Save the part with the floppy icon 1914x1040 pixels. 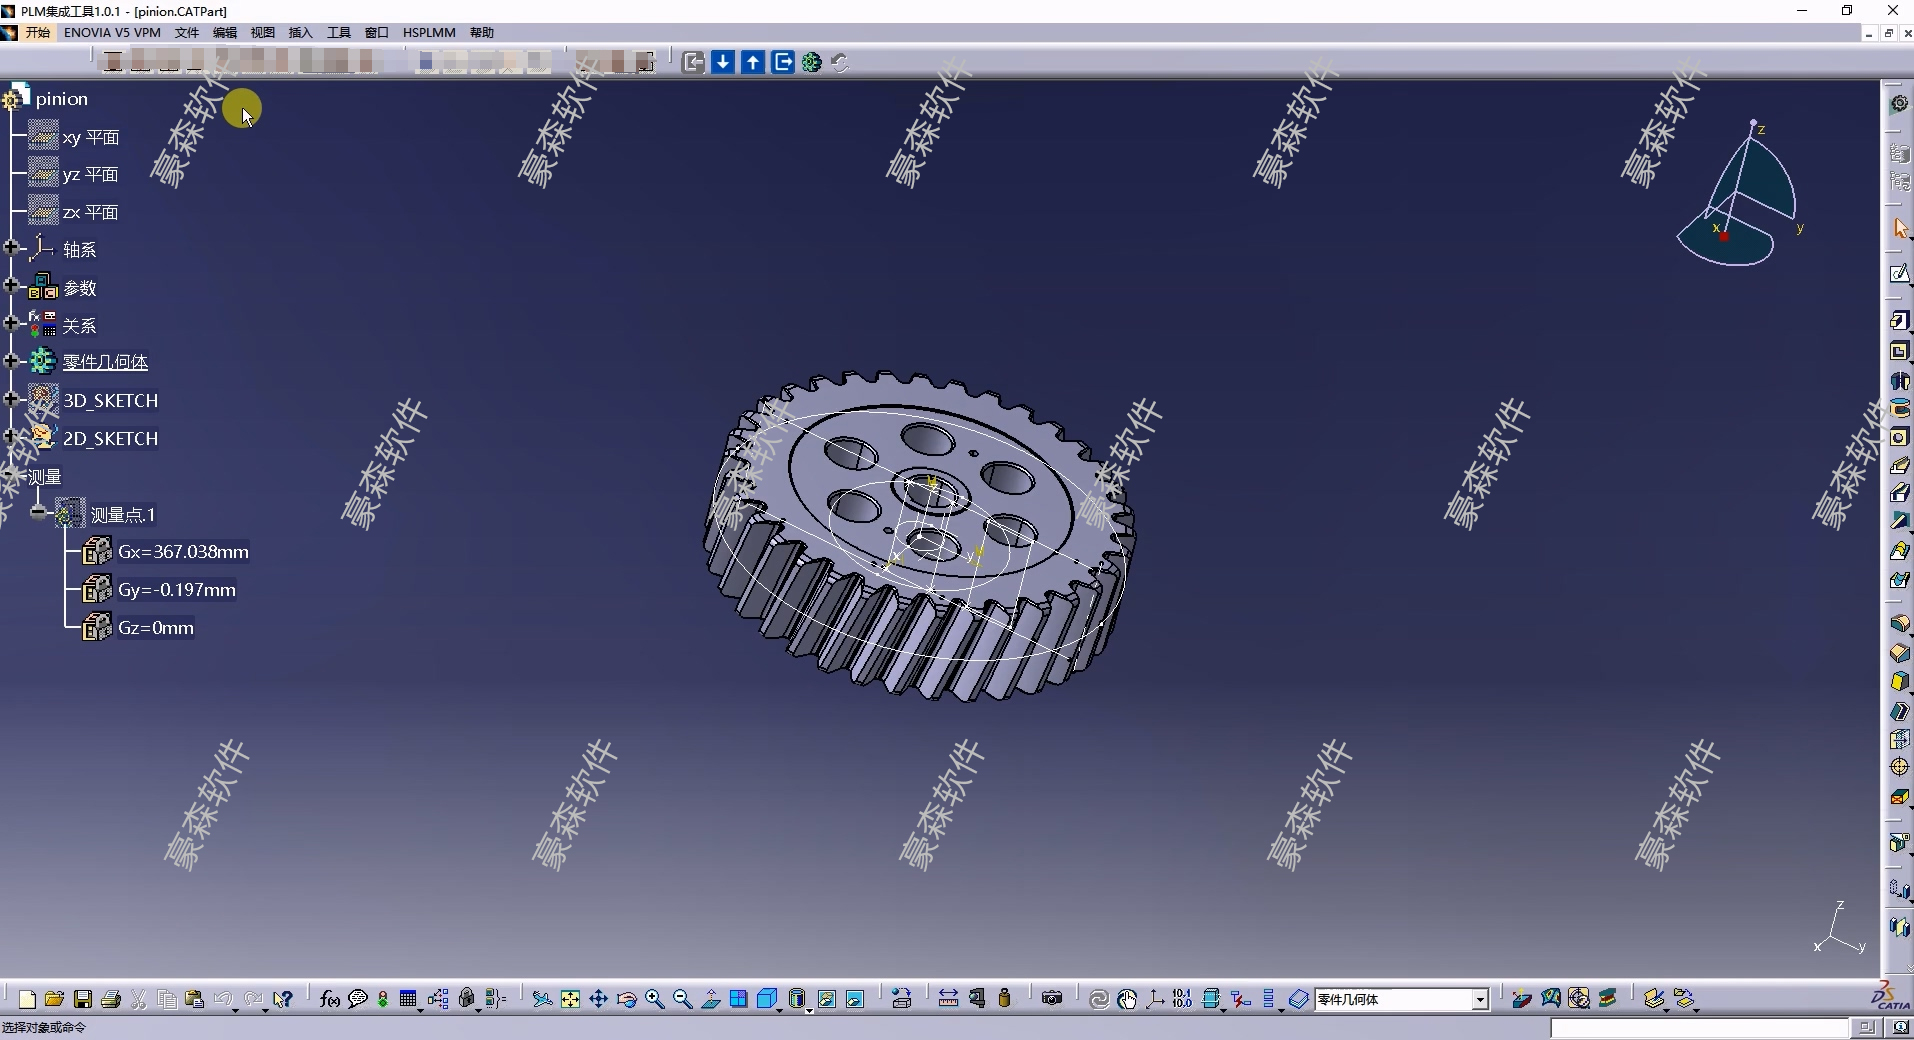tap(83, 998)
